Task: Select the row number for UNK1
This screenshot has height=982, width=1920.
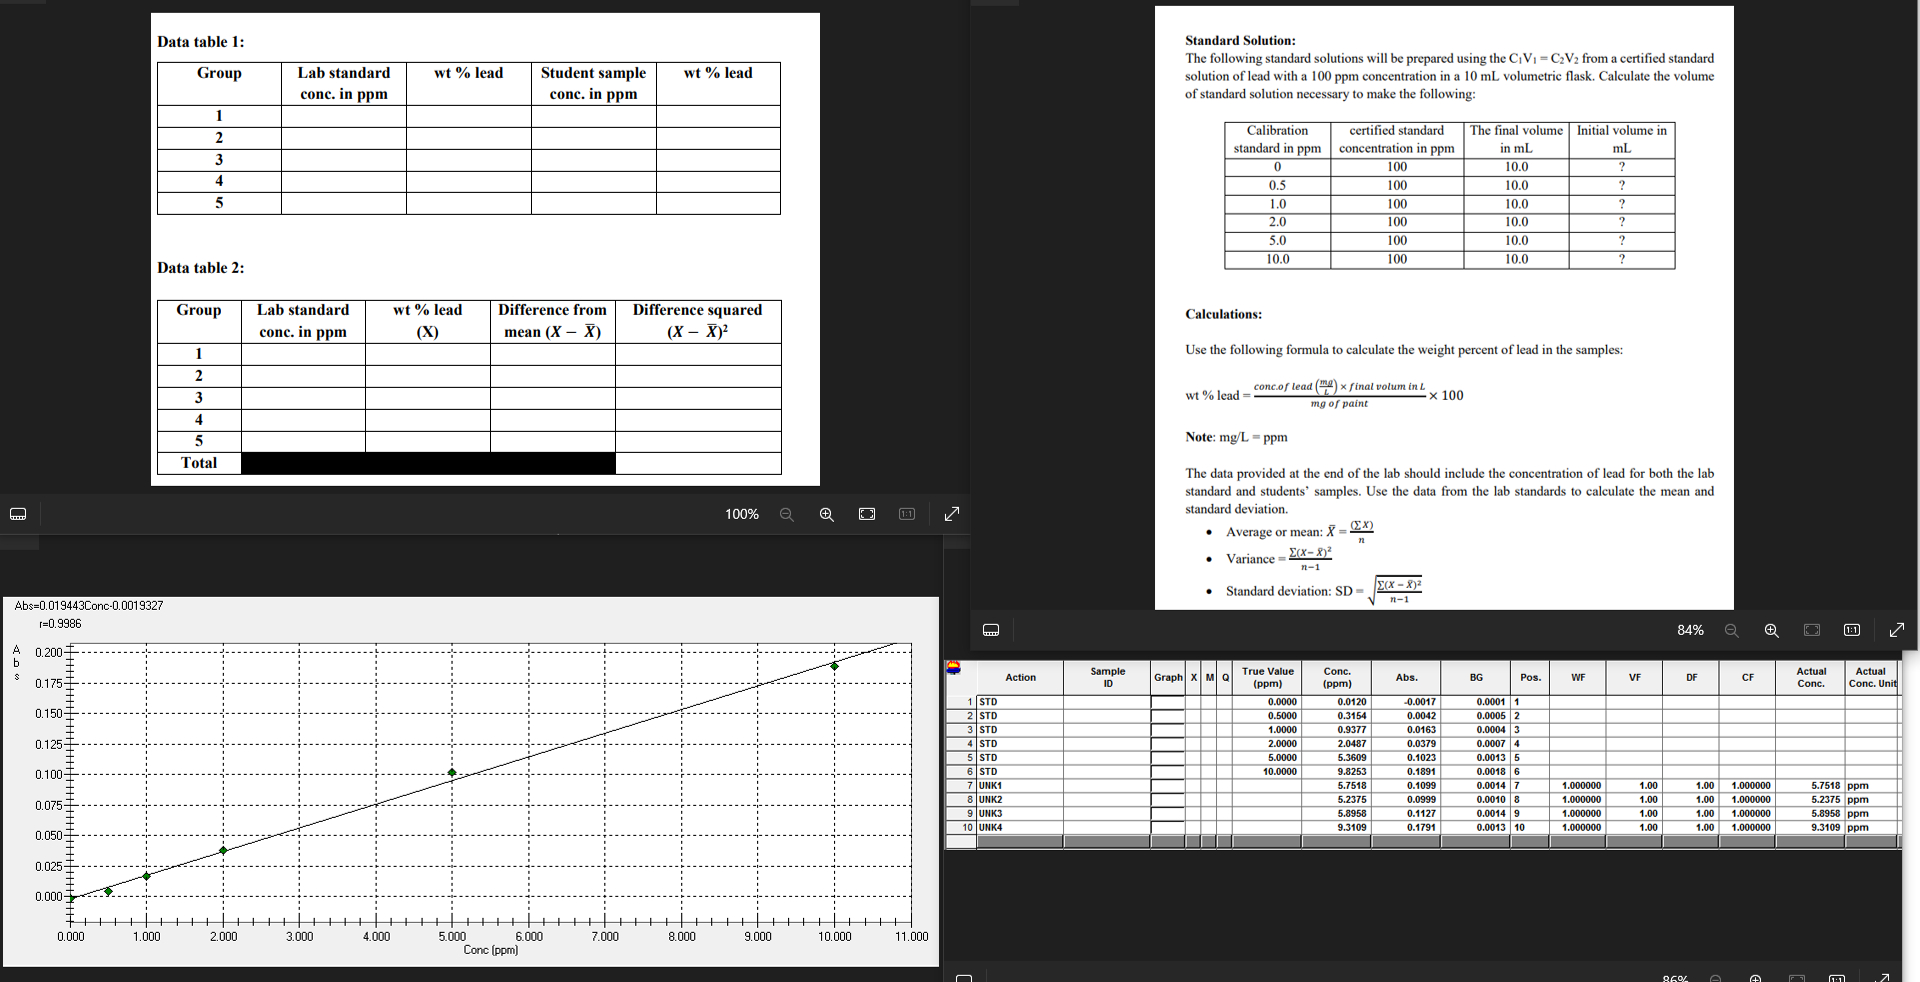Action: 968,785
